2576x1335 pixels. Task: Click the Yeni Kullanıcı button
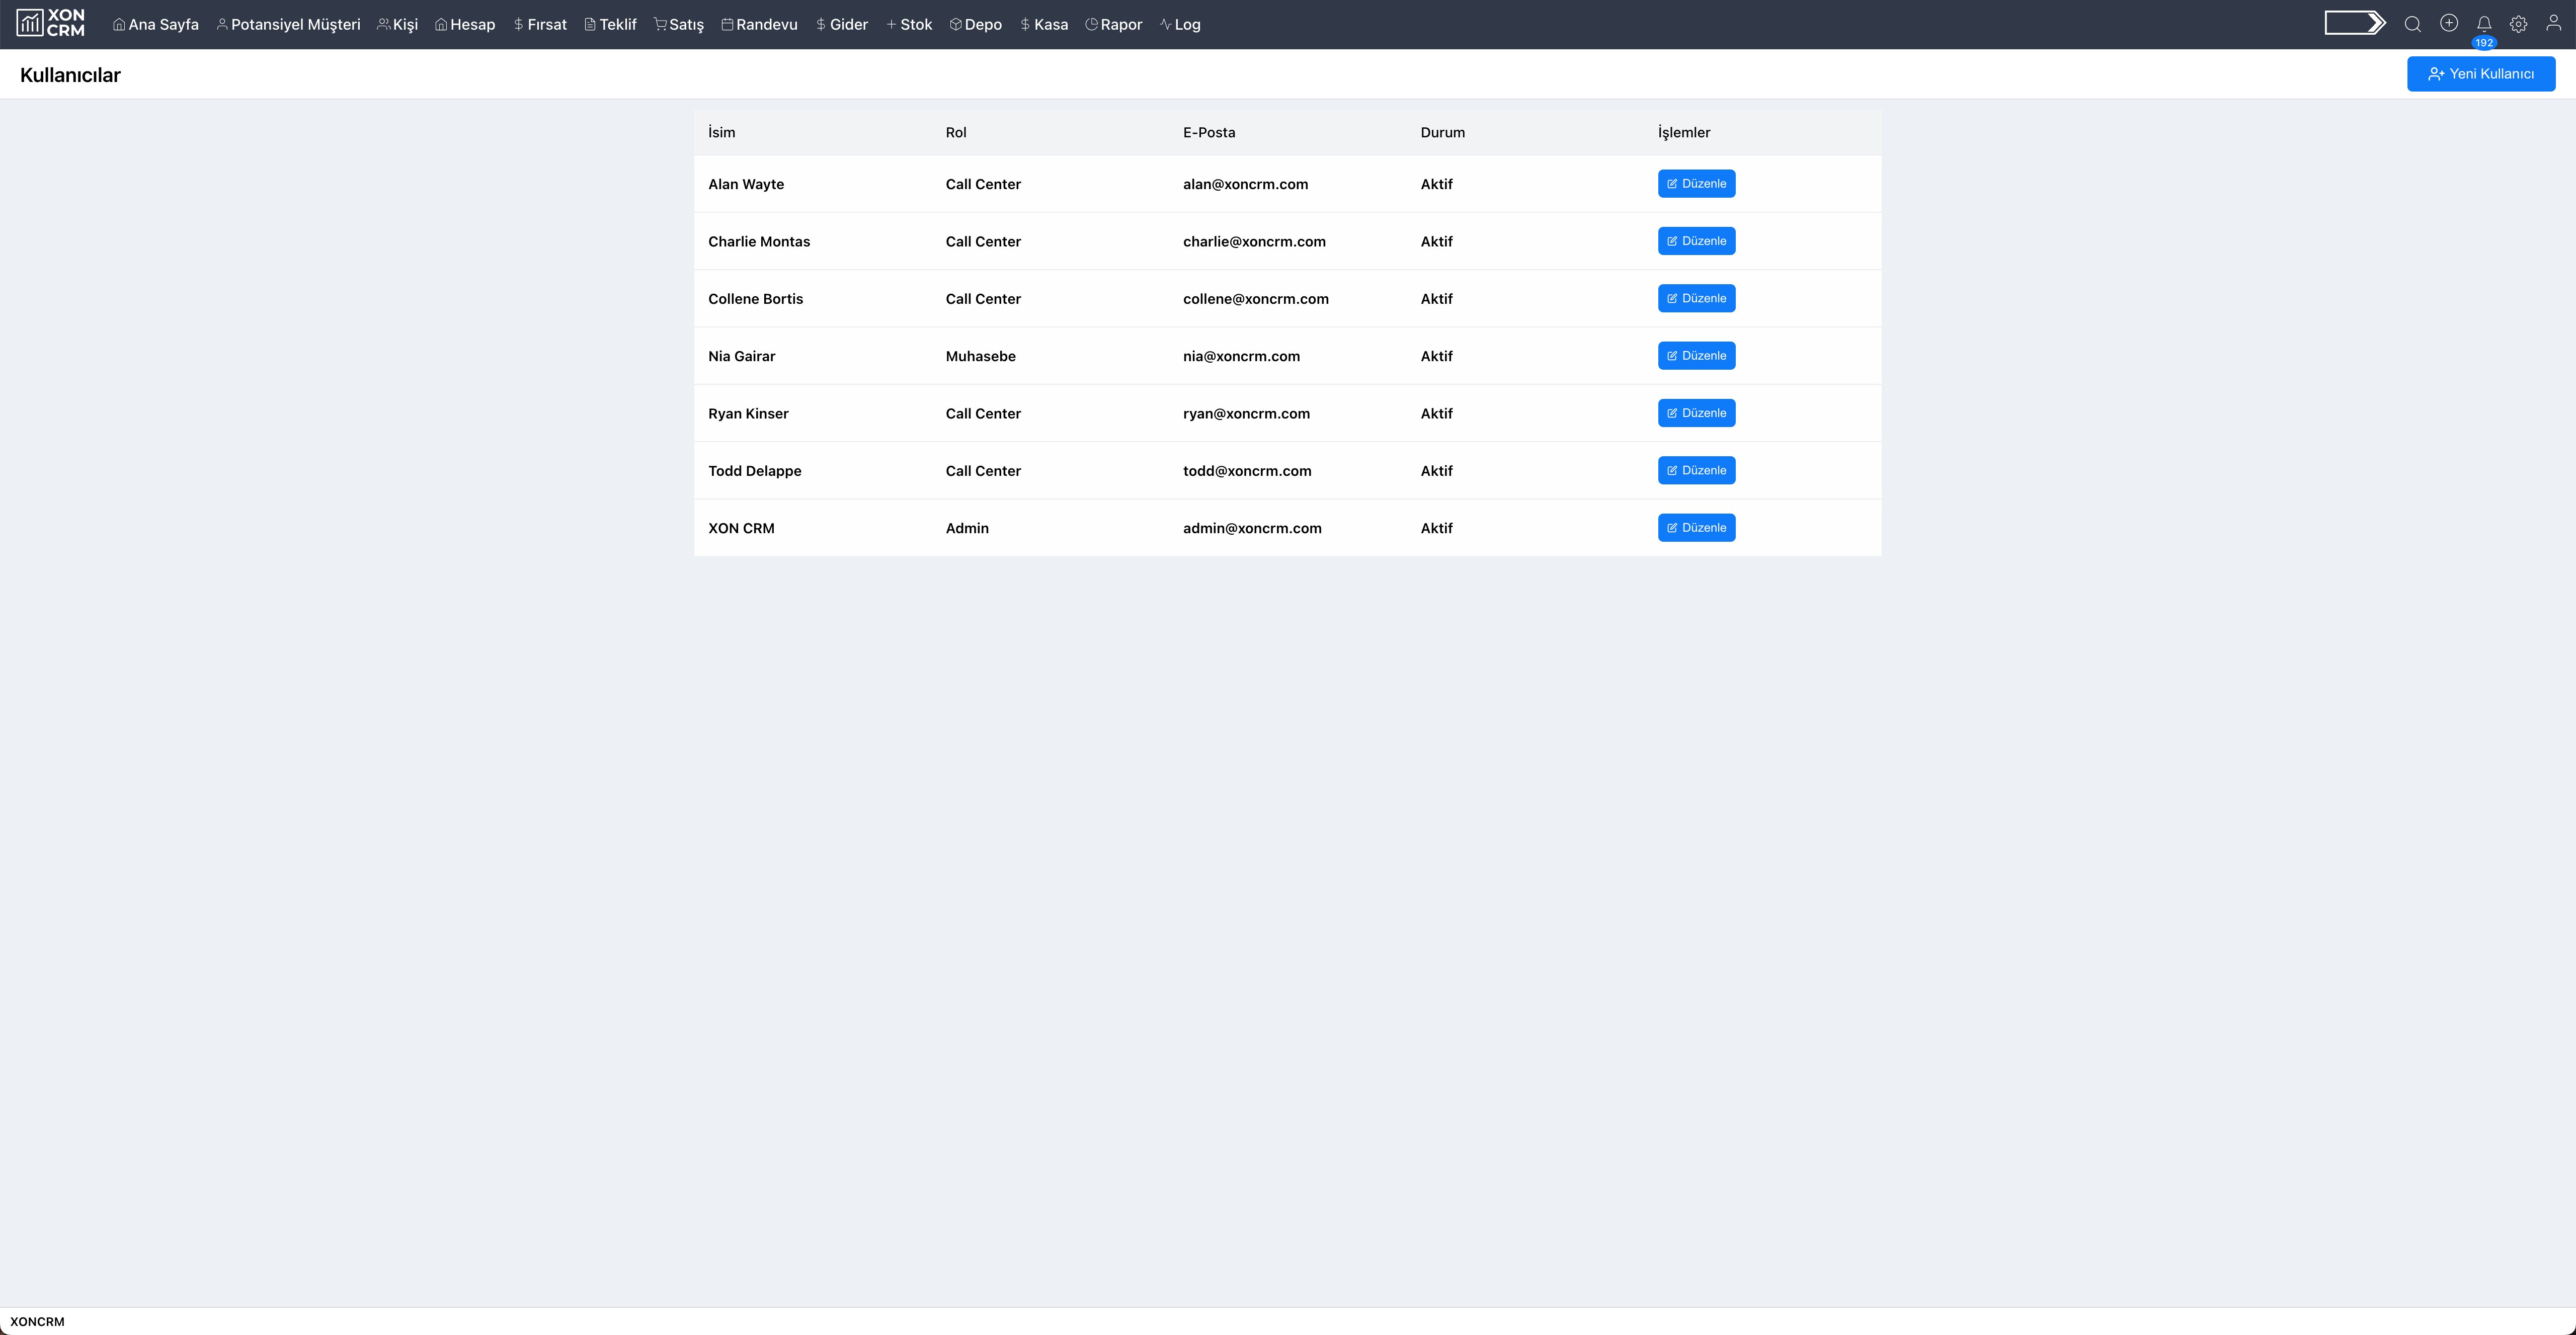(2481, 74)
